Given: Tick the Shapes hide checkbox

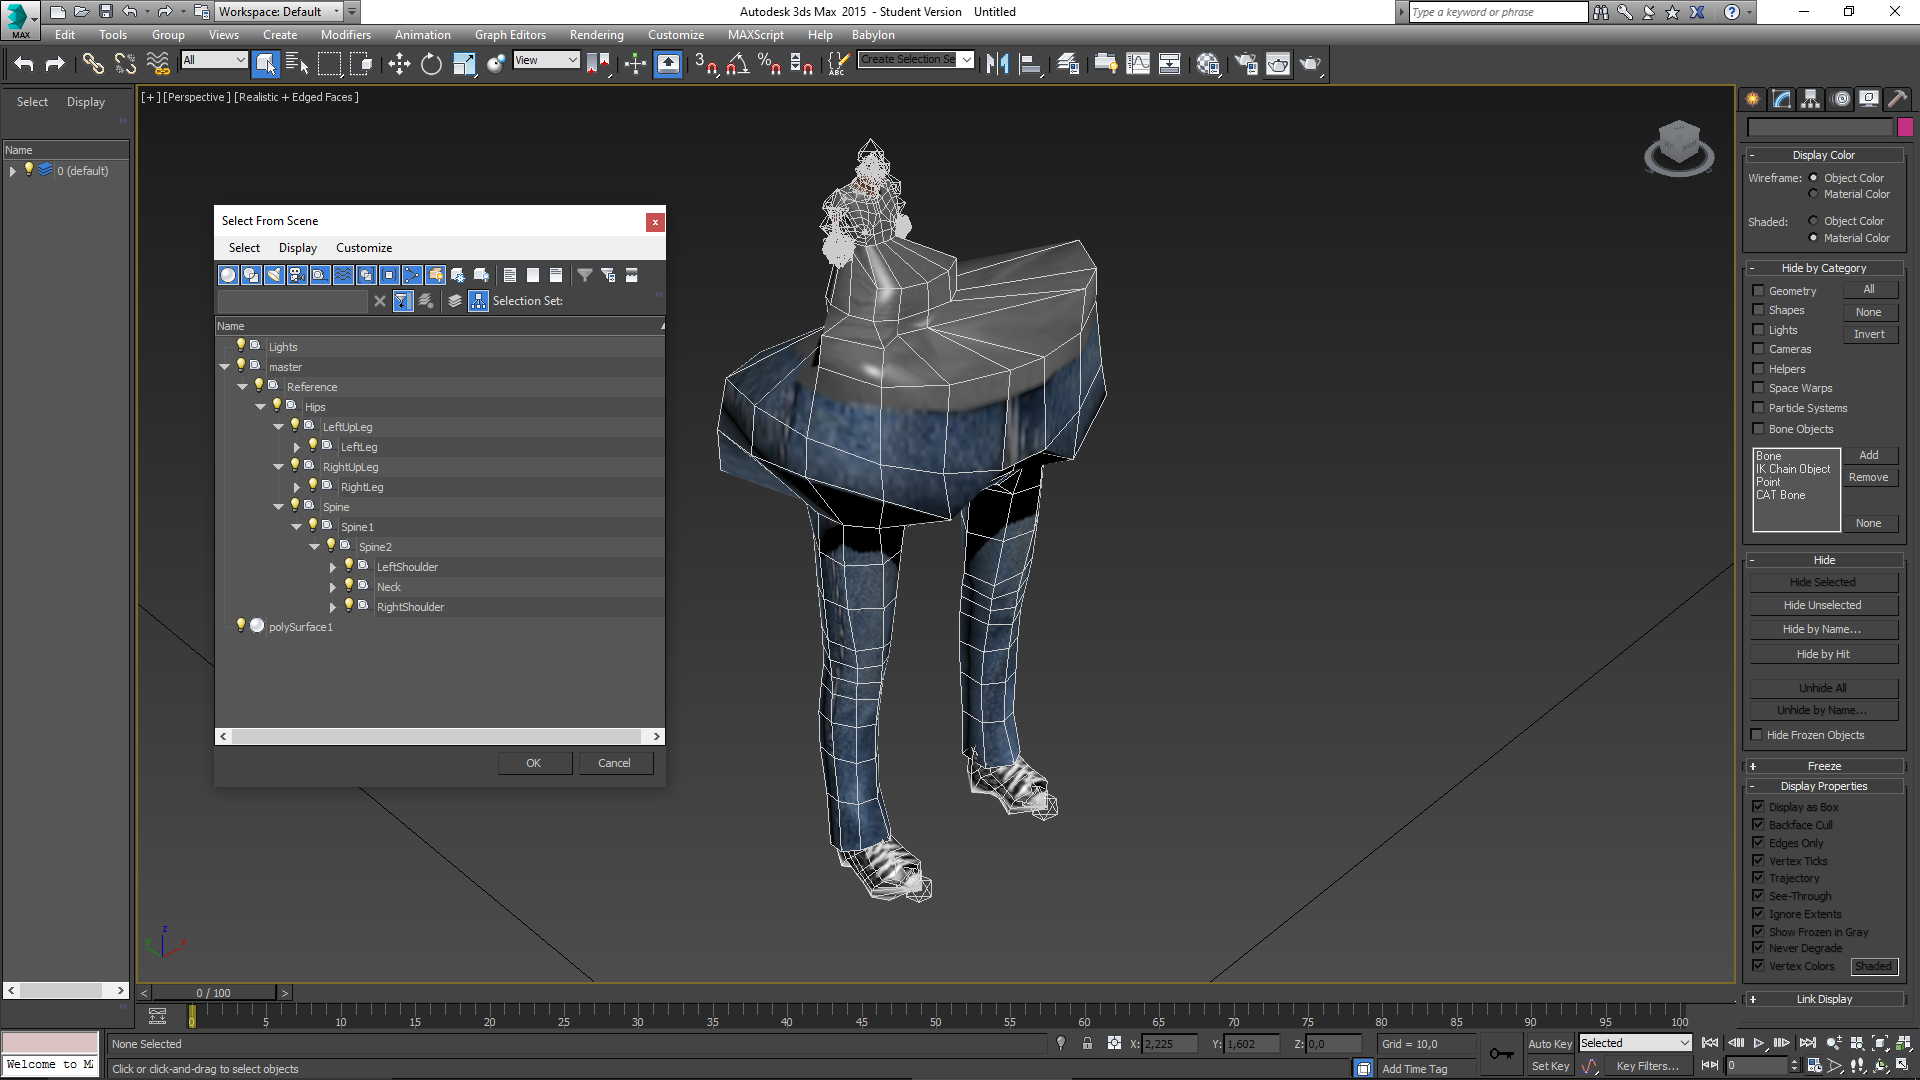Looking at the screenshot, I should 1759,310.
